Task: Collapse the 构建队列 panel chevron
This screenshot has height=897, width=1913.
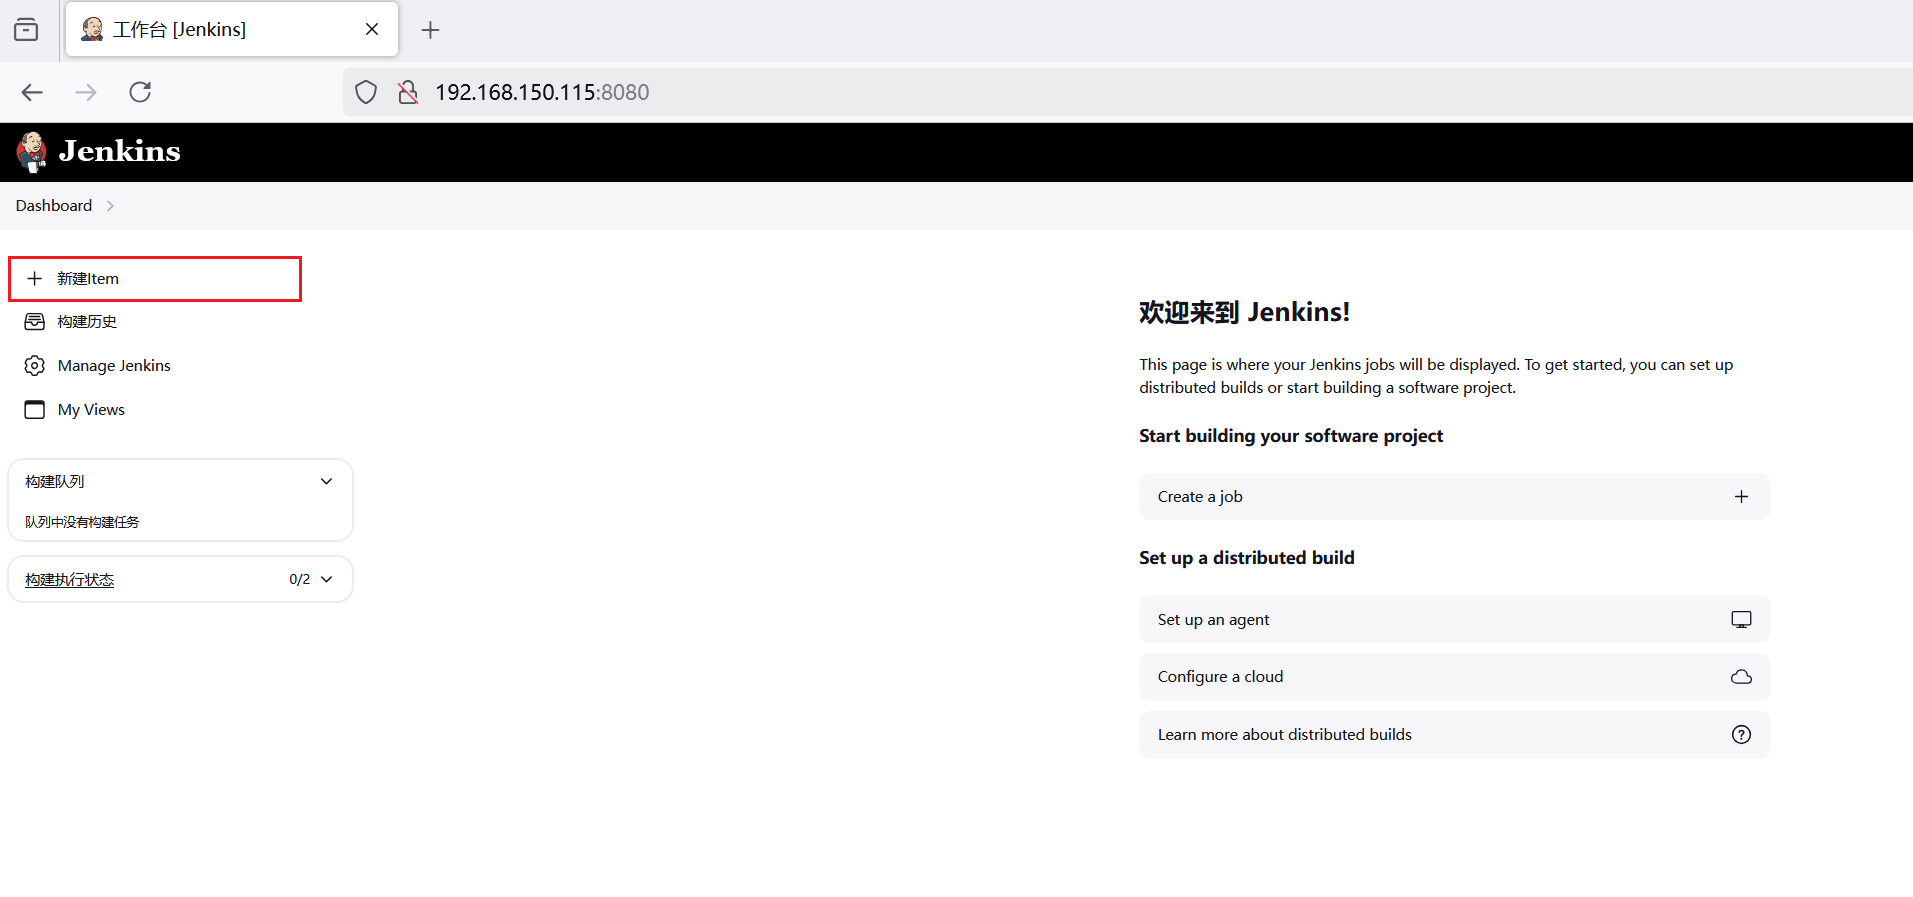Action: [326, 481]
